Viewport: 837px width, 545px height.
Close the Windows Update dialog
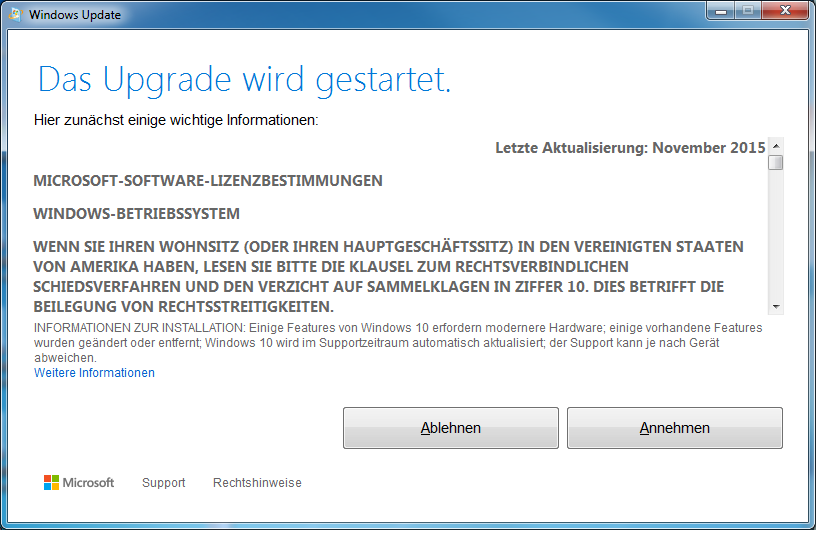[x=786, y=12]
